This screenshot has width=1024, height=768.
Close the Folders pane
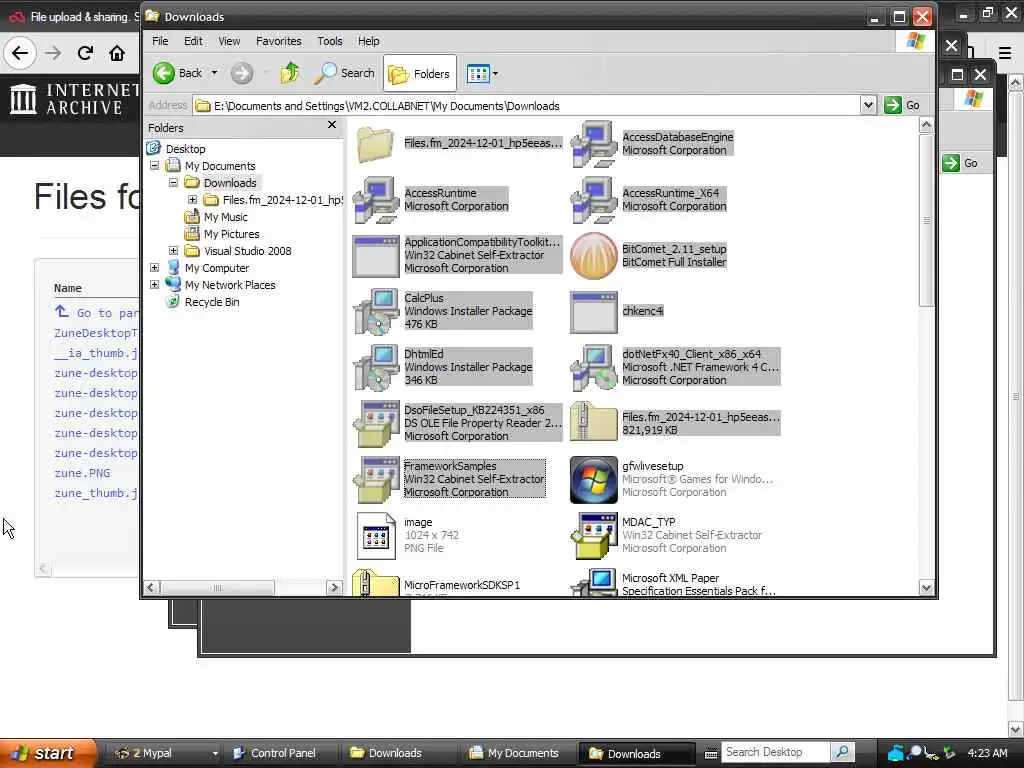[x=332, y=125]
